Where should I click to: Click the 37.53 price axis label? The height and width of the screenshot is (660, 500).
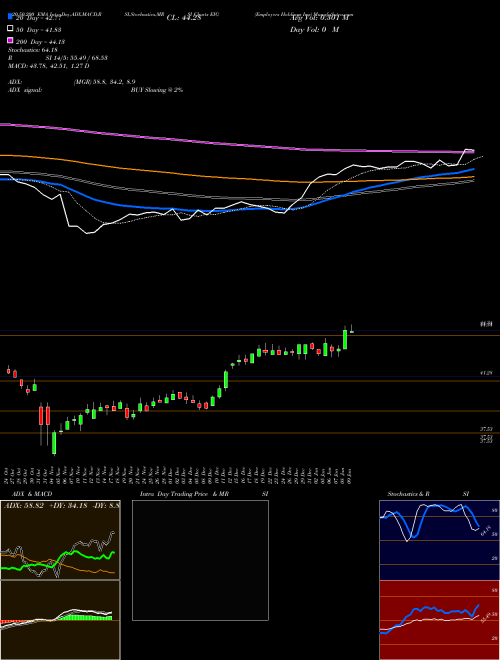[x=486, y=429]
